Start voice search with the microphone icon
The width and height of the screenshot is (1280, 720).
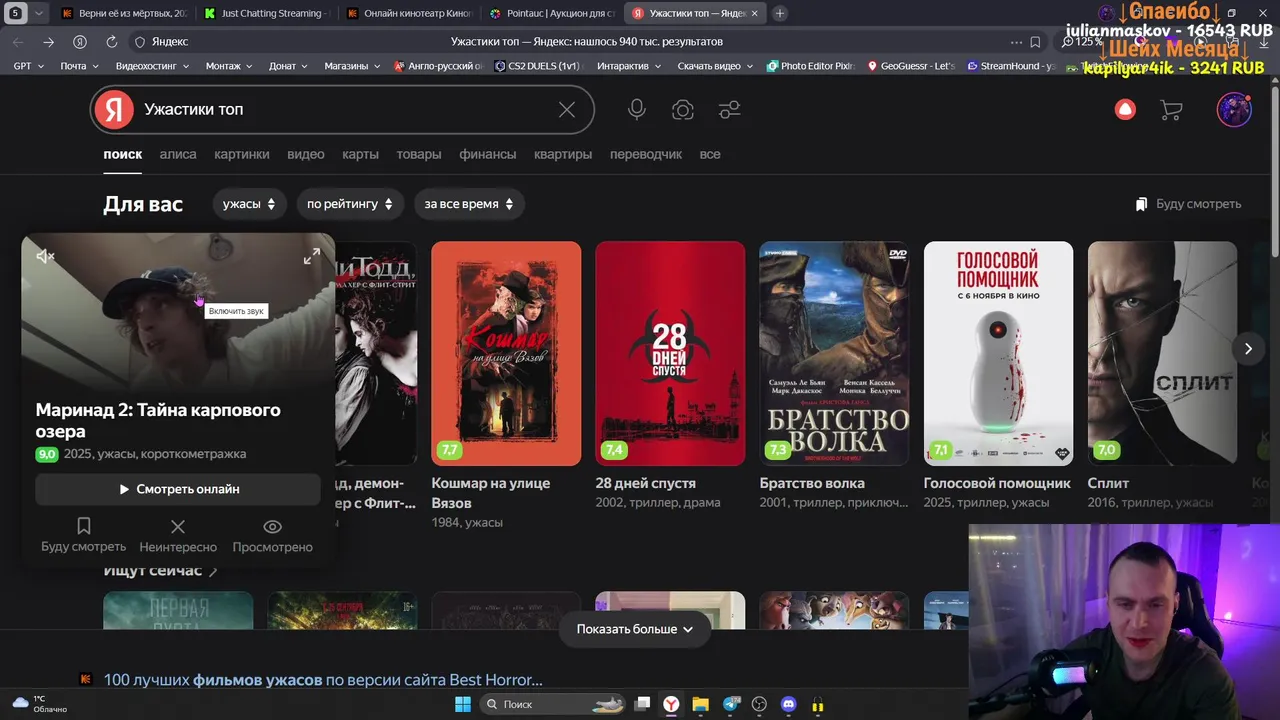point(637,110)
